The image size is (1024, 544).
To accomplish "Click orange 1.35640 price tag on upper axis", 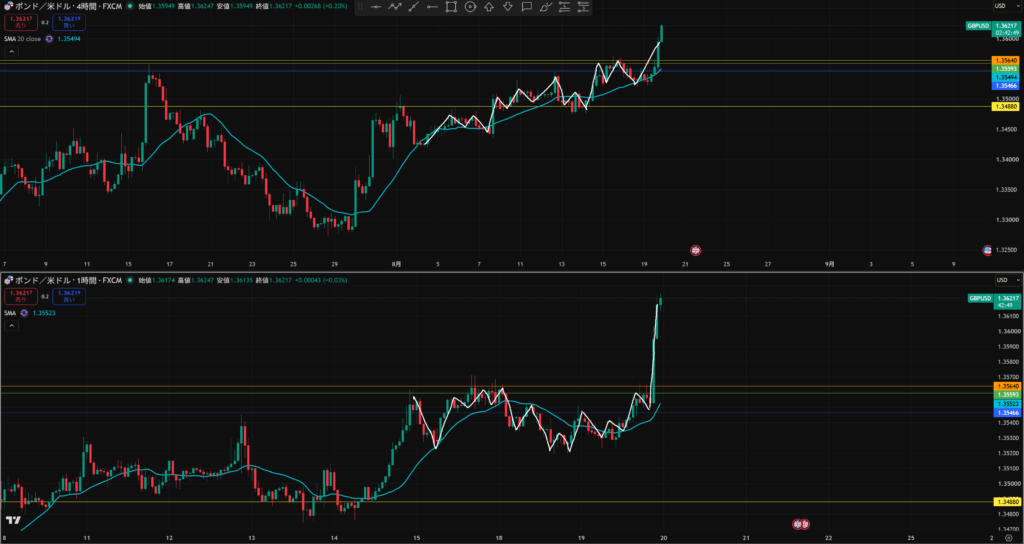I will click(1005, 60).
